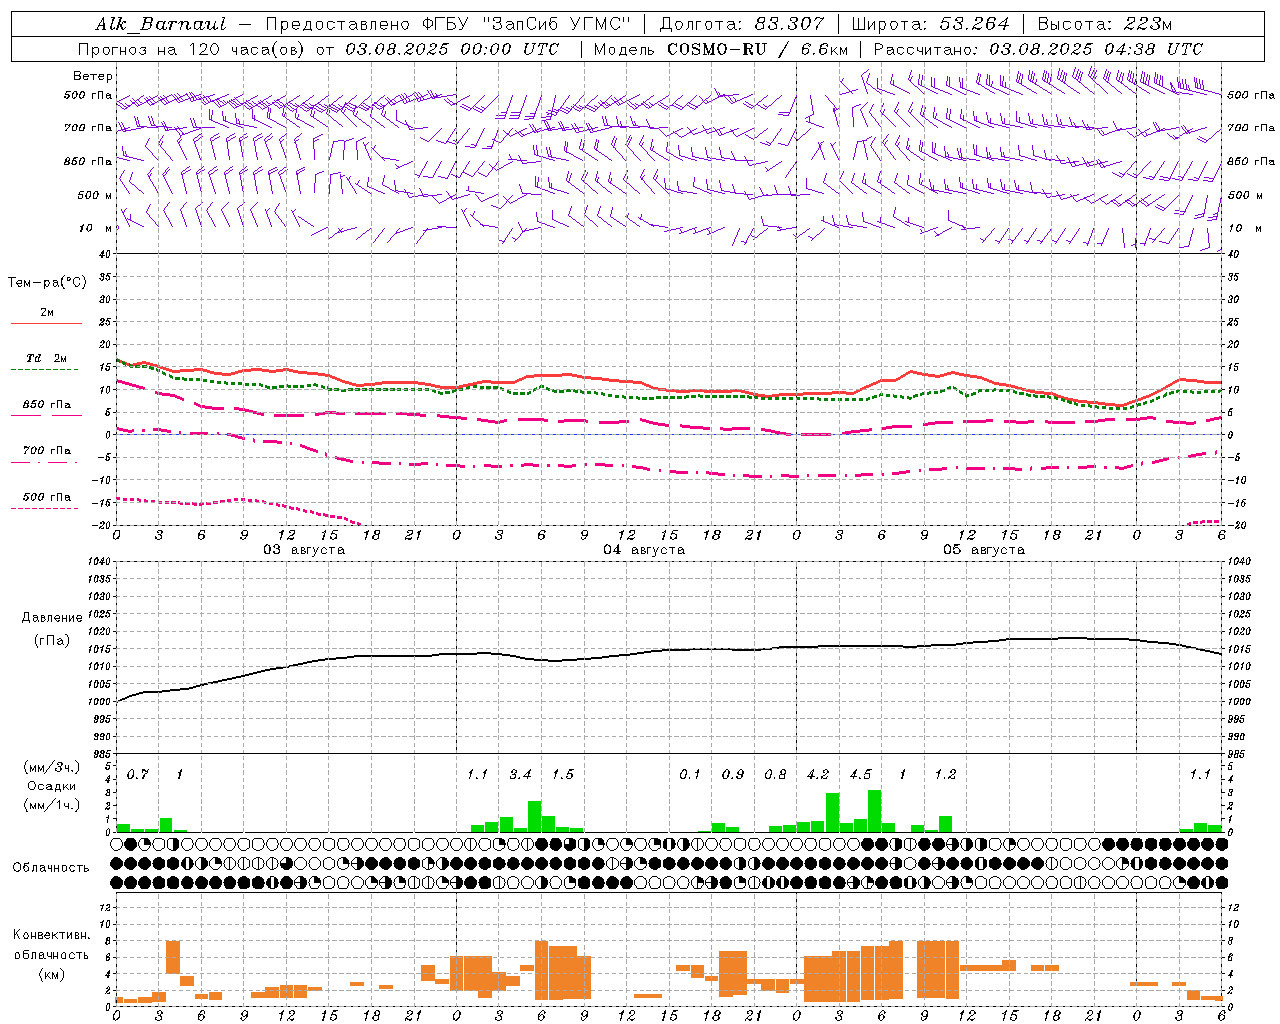1280x1024 pixels.
Task: Click the 0.1 precipitation total
Action: pyautogui.click(x=690, y=775)
